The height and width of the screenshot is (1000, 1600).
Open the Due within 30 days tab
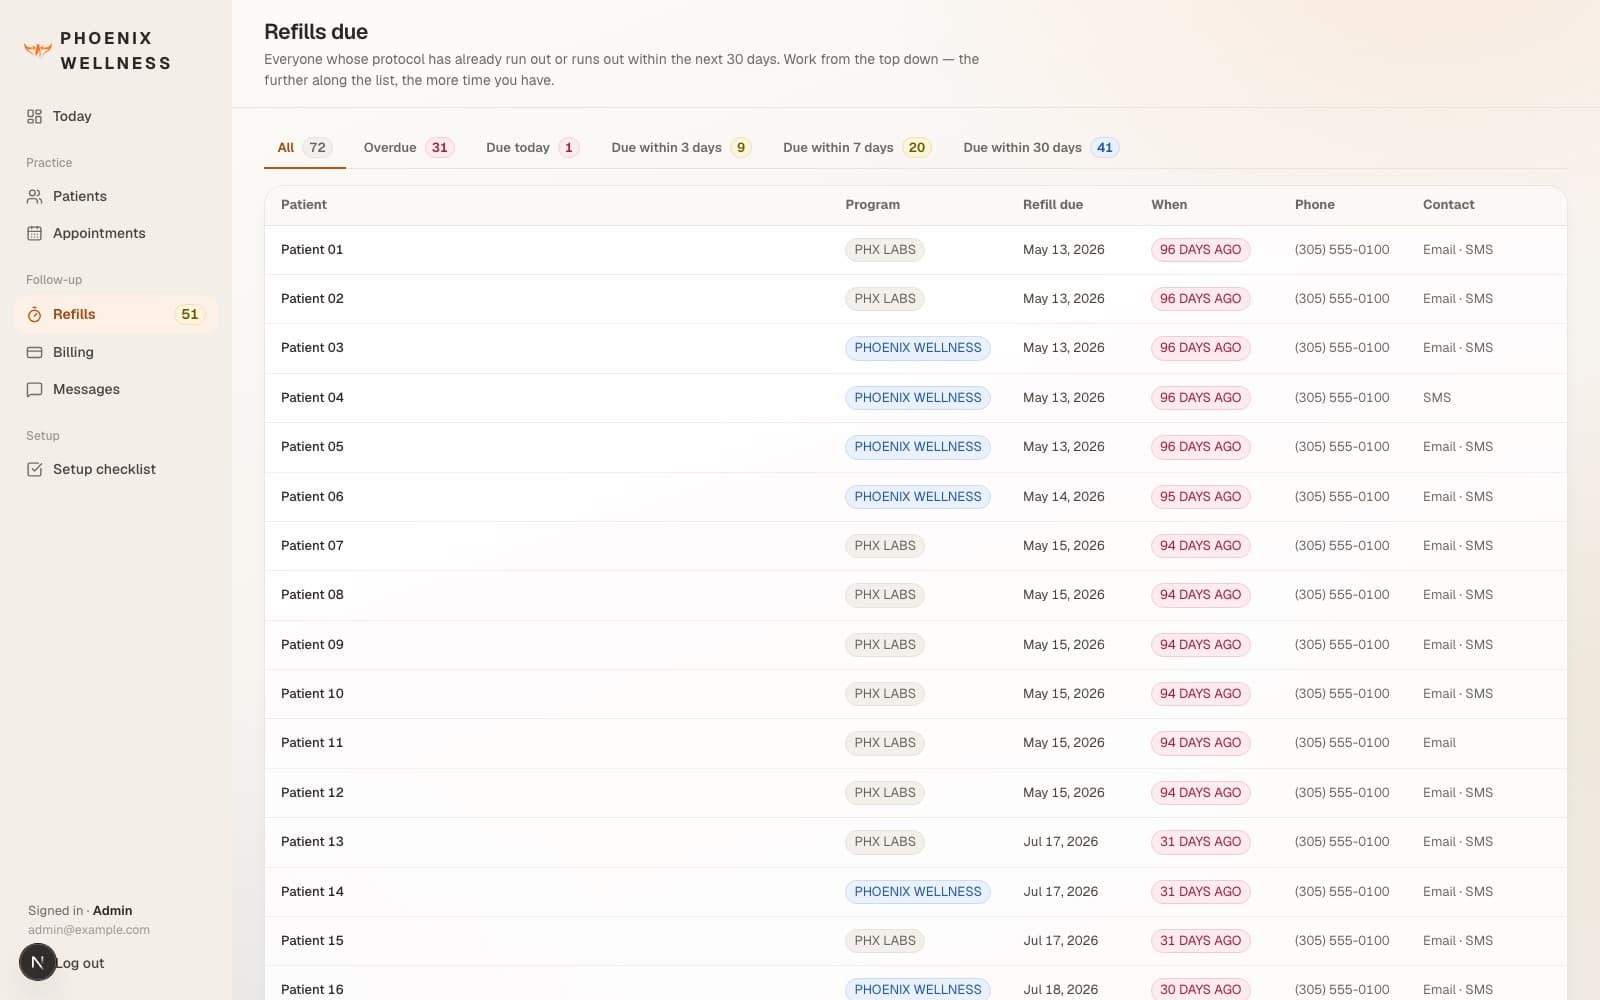pos(1040,148)
